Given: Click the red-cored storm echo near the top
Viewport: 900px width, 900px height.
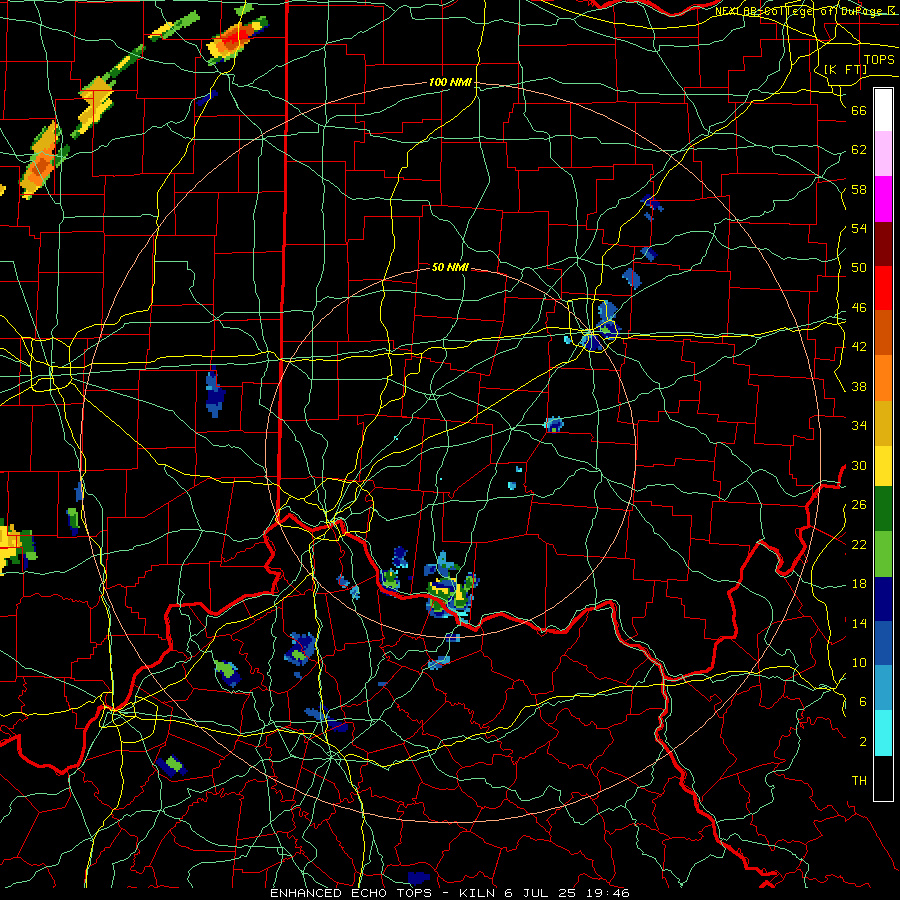Looking at the screenshot, I should (x=236, y=39).
